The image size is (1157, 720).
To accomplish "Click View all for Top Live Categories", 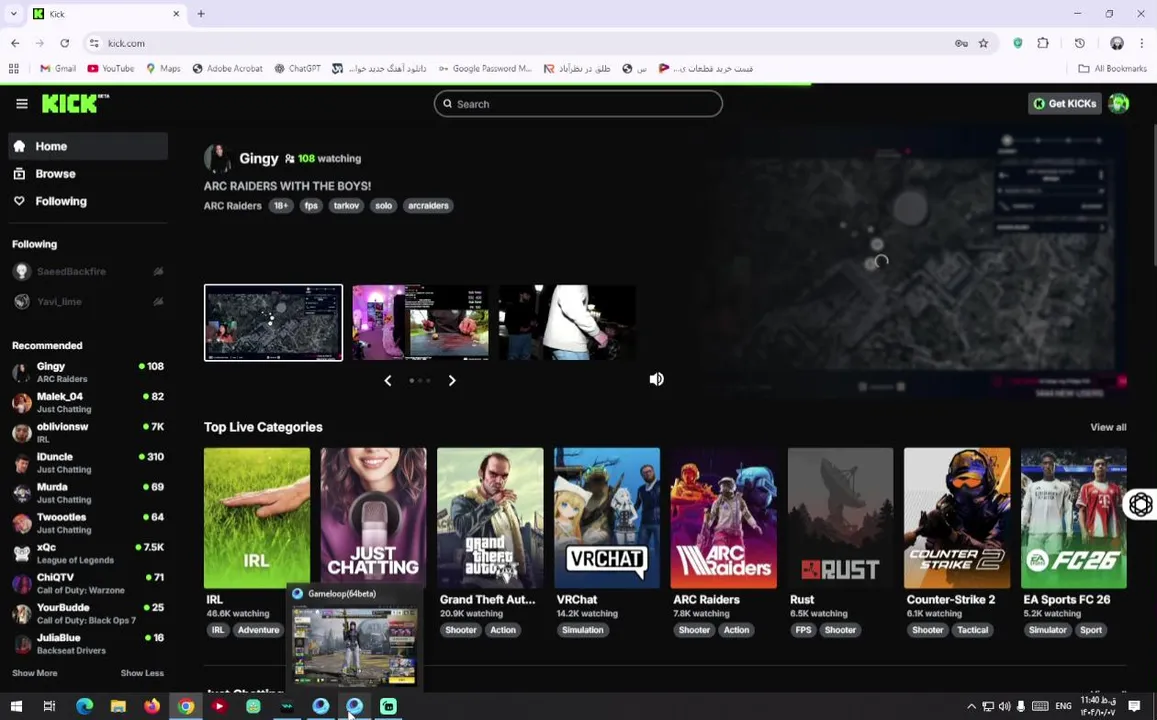I will point(1108,427).
